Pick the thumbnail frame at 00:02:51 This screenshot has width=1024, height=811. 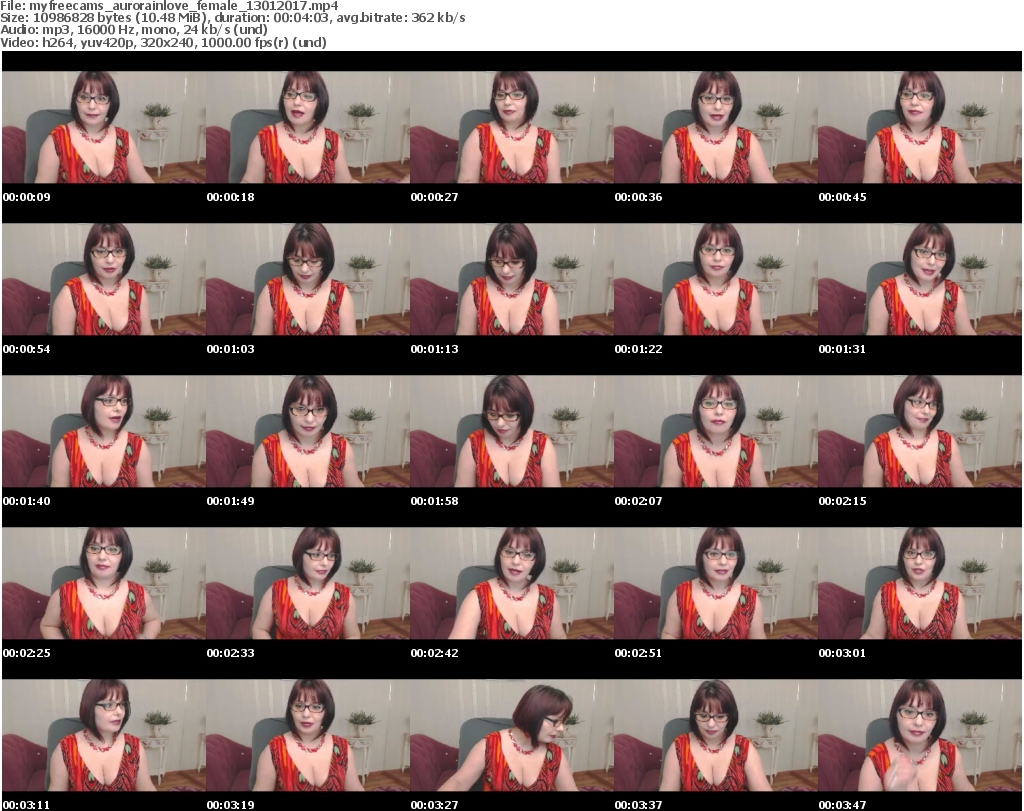[716, 583]
